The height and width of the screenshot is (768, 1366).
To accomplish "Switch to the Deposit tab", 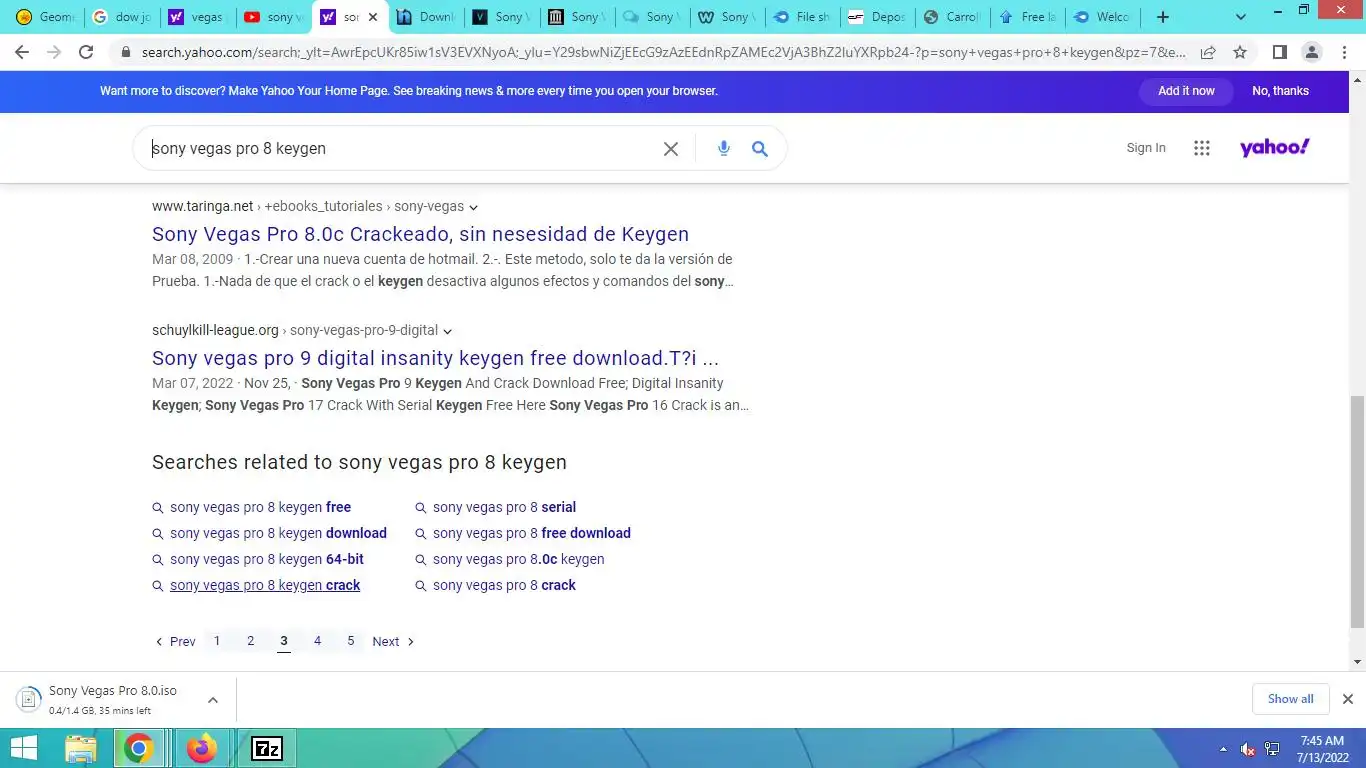I will [x=877, y=17].
